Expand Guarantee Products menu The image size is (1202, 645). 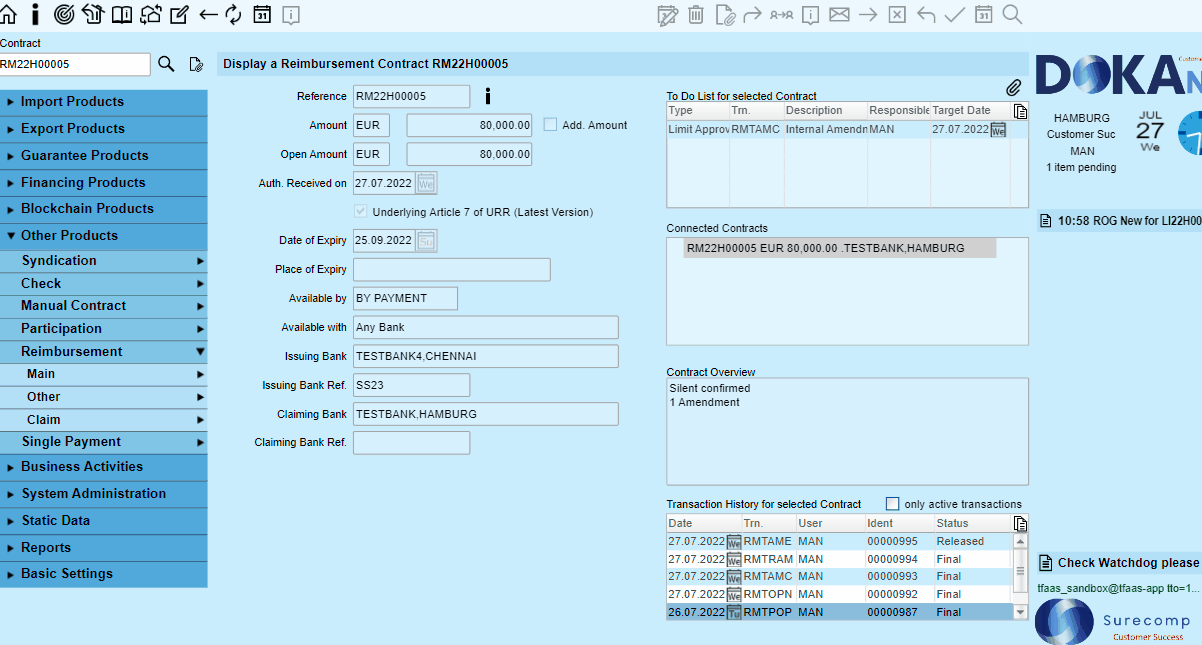coord(104,156)
